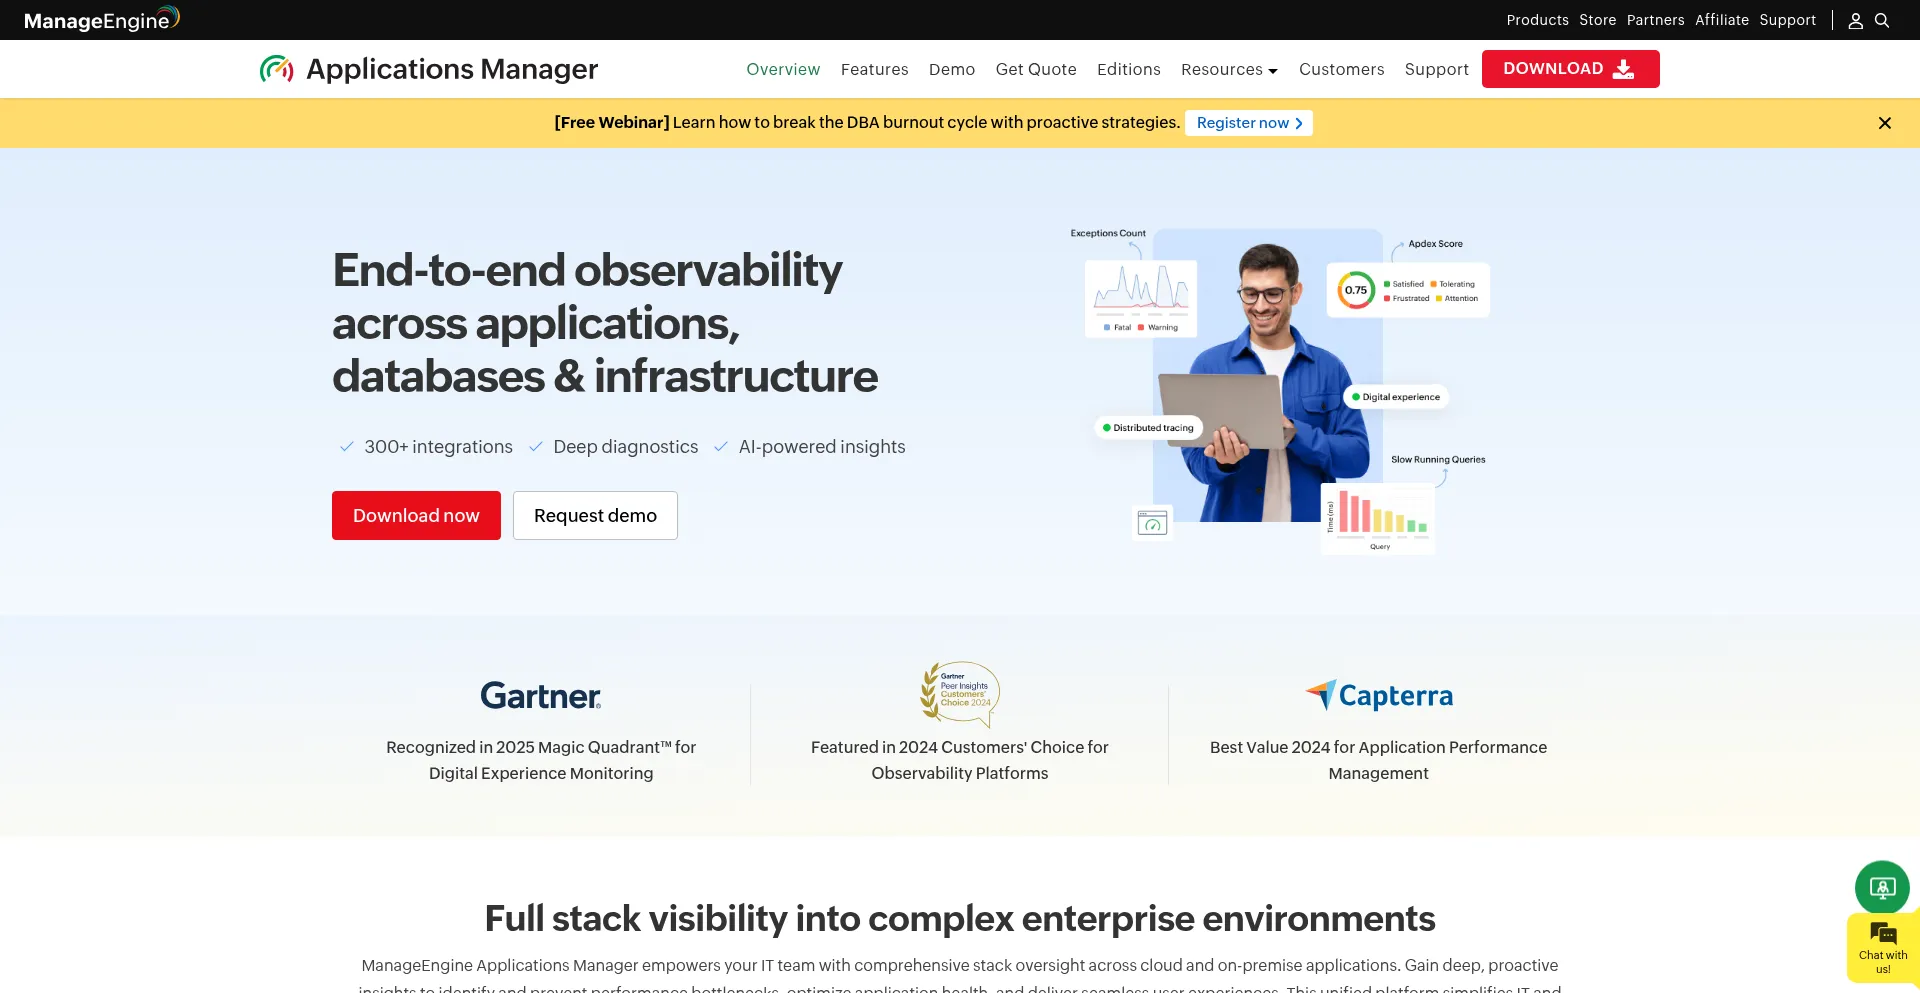Open Store in the top bar
The image size is (1920, 993).
point(1598,20)
